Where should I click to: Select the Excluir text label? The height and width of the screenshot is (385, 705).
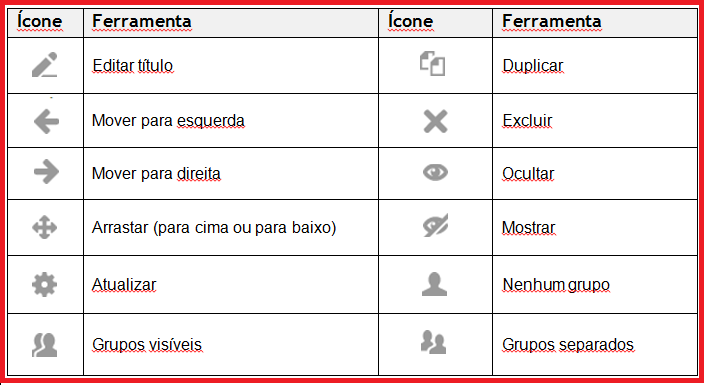pos(527,121)
